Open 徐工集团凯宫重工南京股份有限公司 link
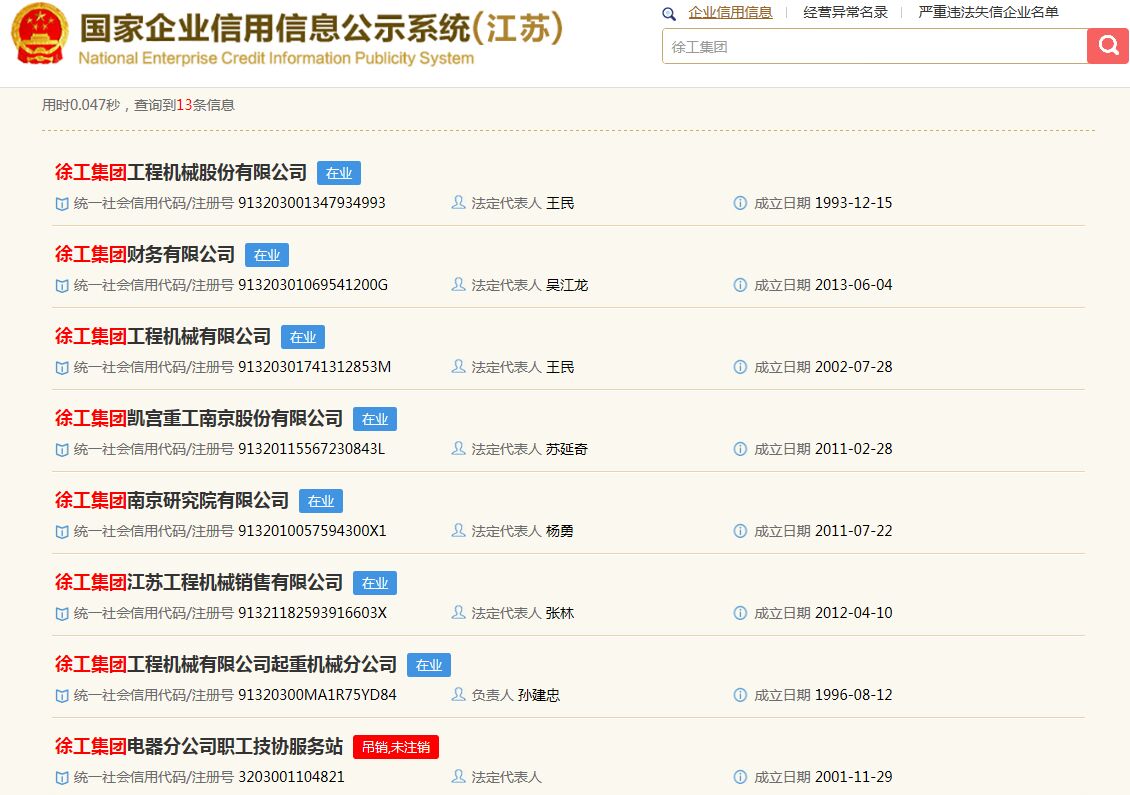1130x795 pixels. pyautogui.click(x=199, y=419)
